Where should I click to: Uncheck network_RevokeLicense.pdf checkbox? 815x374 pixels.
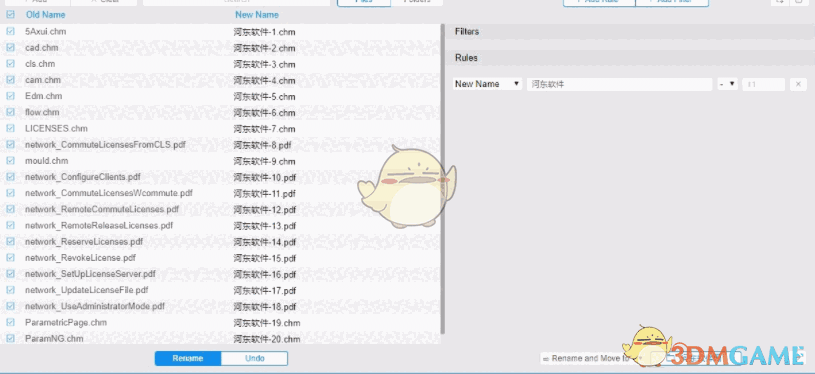pyautogui.click(x=10, y=258)
